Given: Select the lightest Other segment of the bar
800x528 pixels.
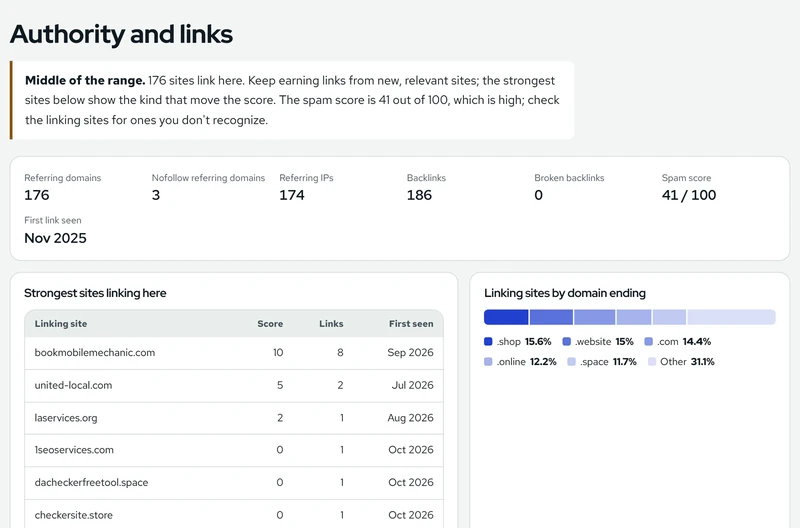Looking at the screenshot, I should (732, 317).
